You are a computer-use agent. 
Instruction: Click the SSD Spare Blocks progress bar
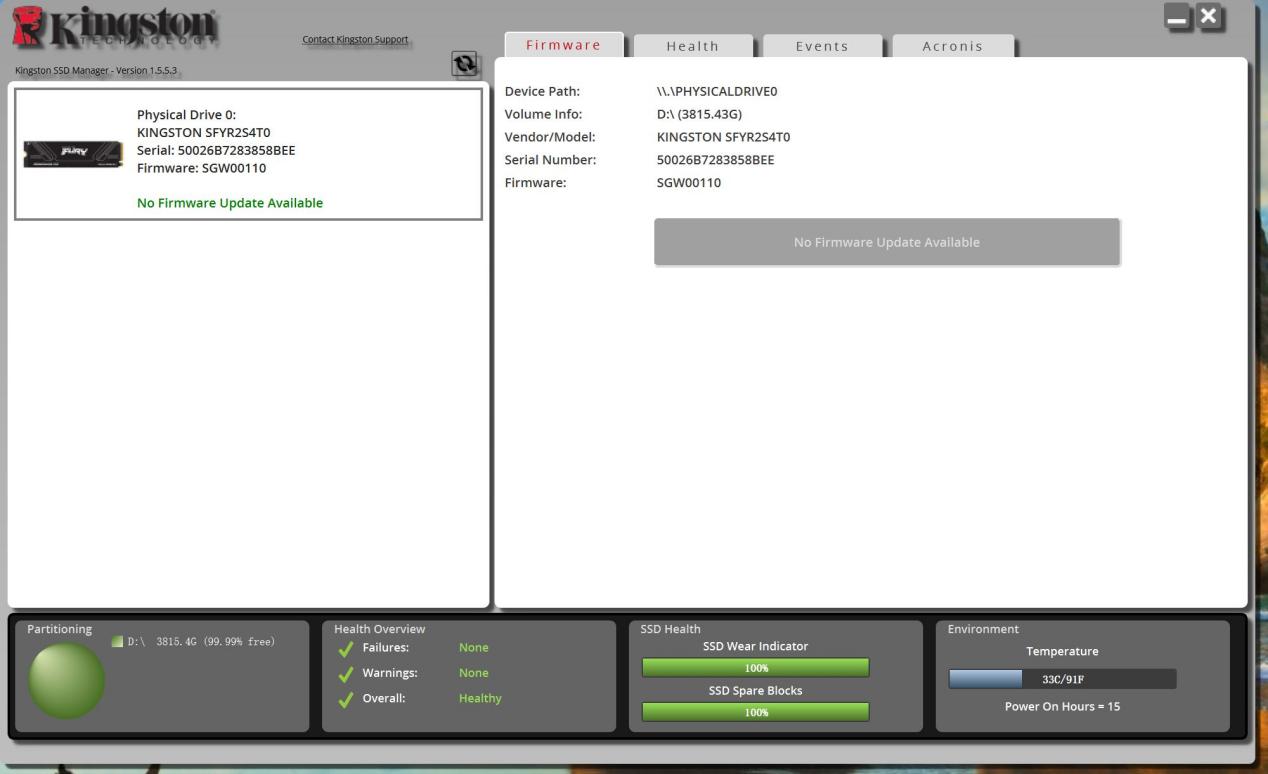pyautogui.click(x=755, y=712)
